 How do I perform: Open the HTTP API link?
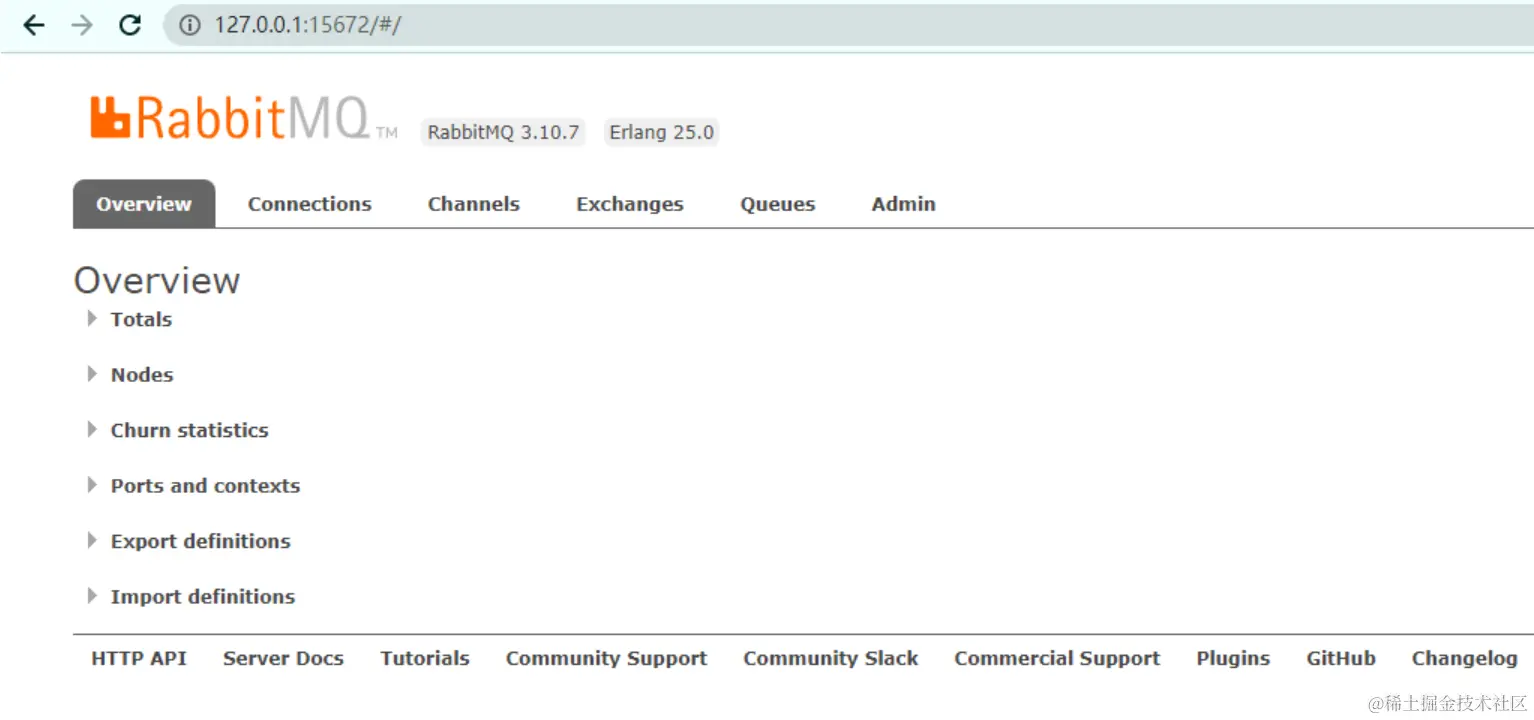(x=139, y=658)
